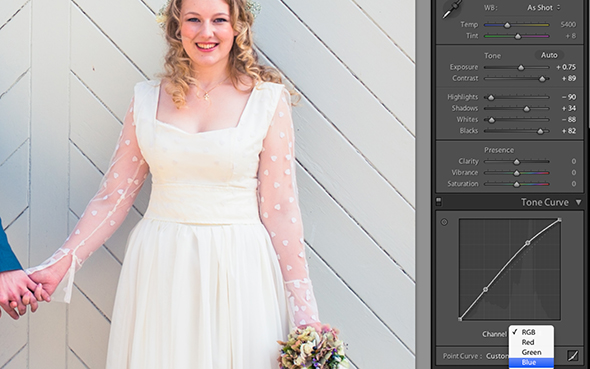Activate the tone curve targeted adjustment tool
The image size is (590, 369).
pyautogui.click(x=444, y=222)
